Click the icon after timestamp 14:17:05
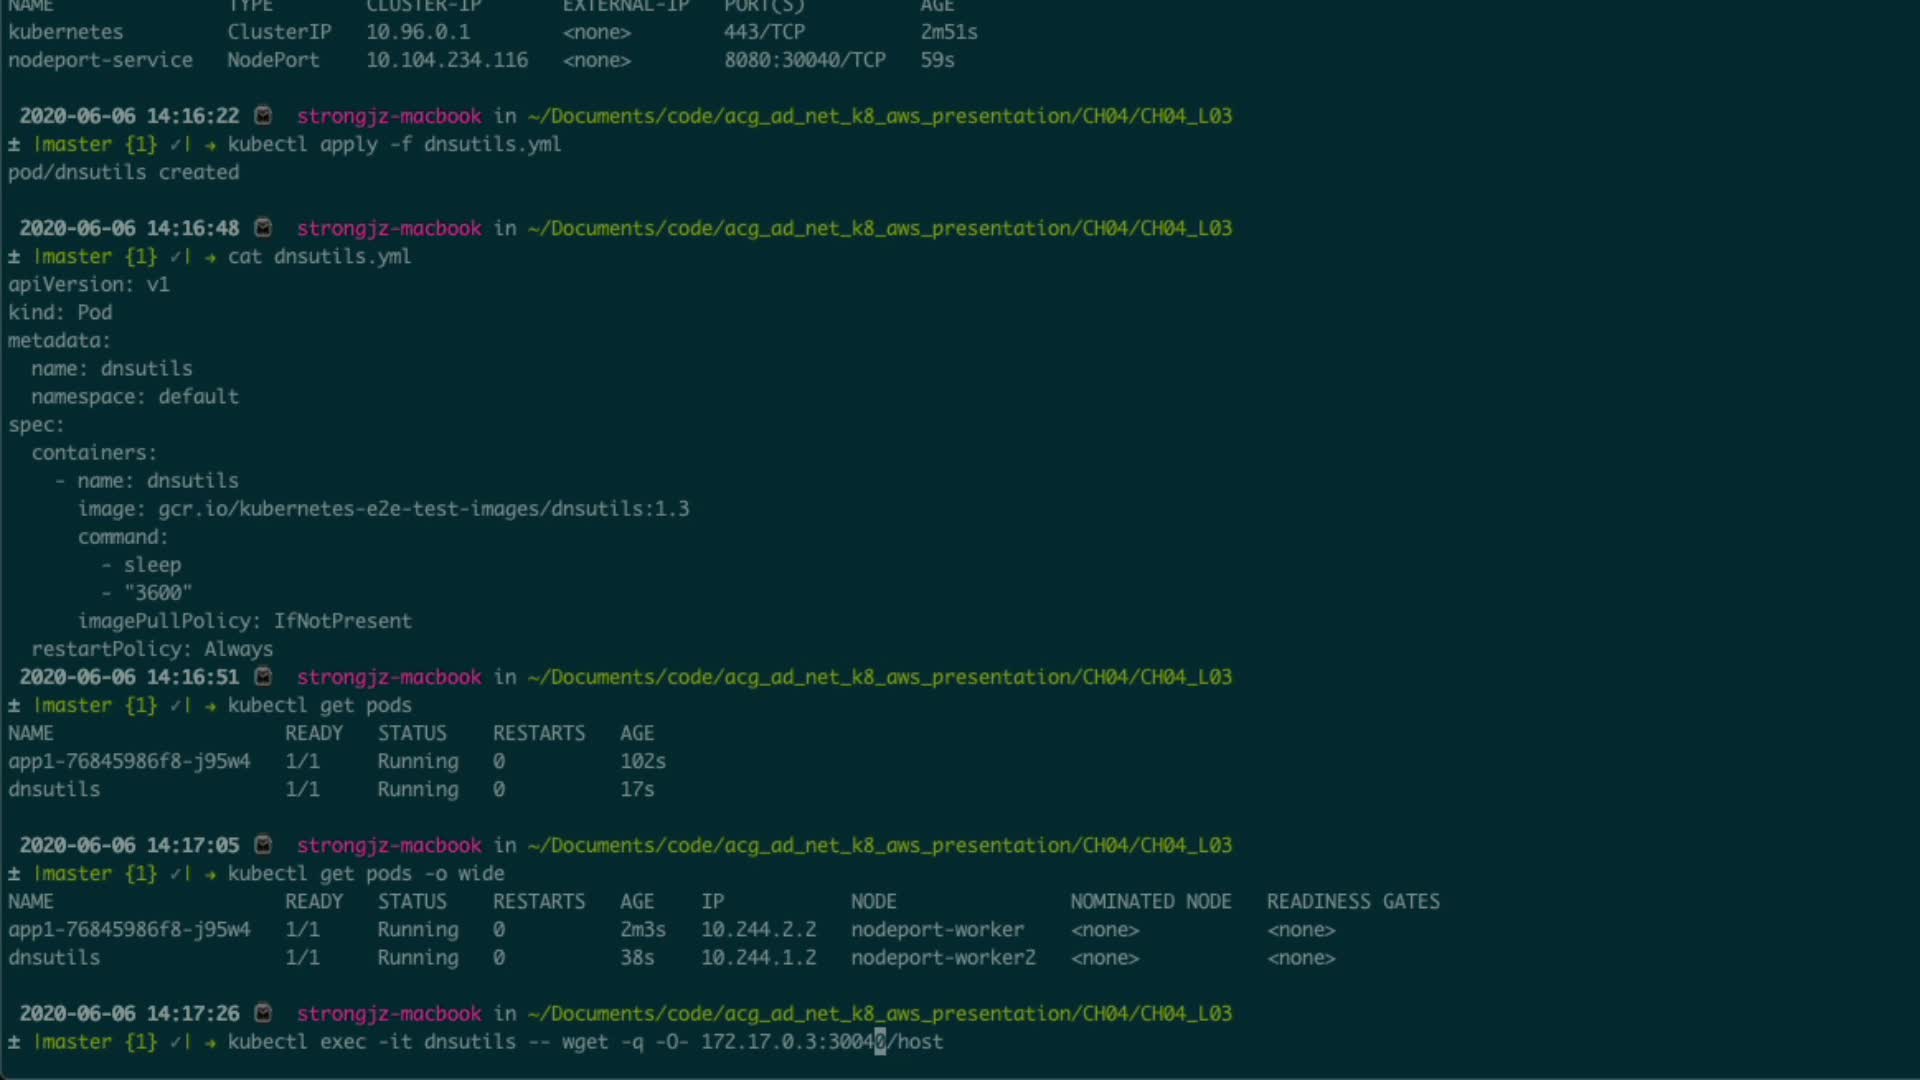 [263, 845]
